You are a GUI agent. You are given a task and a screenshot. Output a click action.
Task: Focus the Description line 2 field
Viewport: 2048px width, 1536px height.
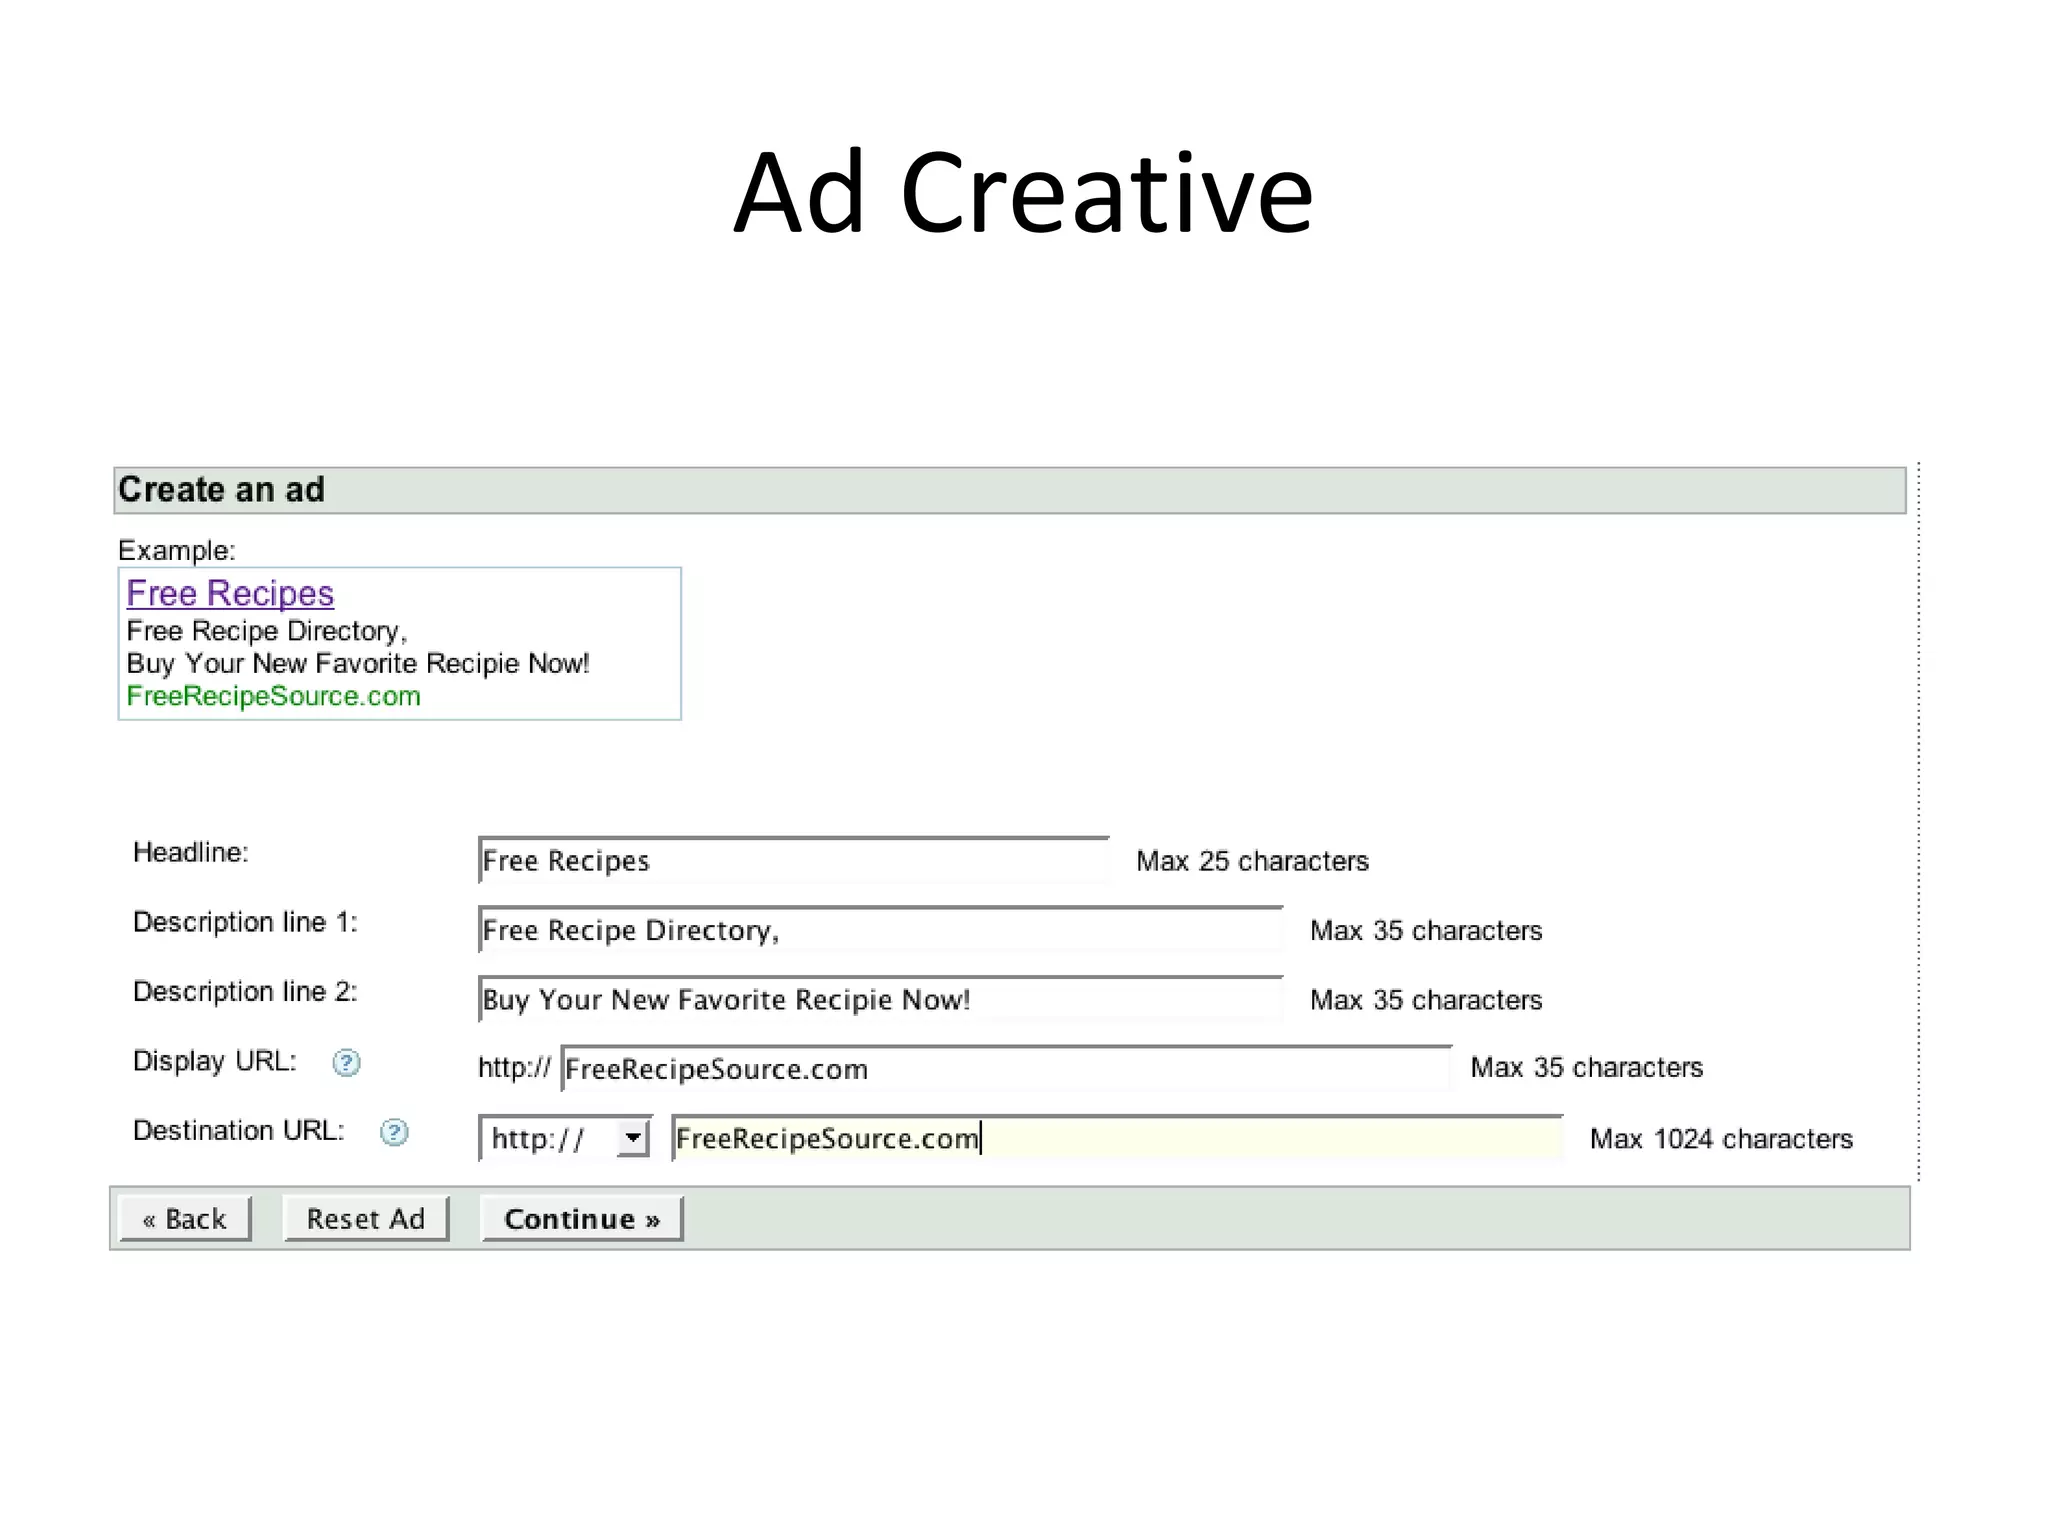(881, 999)
